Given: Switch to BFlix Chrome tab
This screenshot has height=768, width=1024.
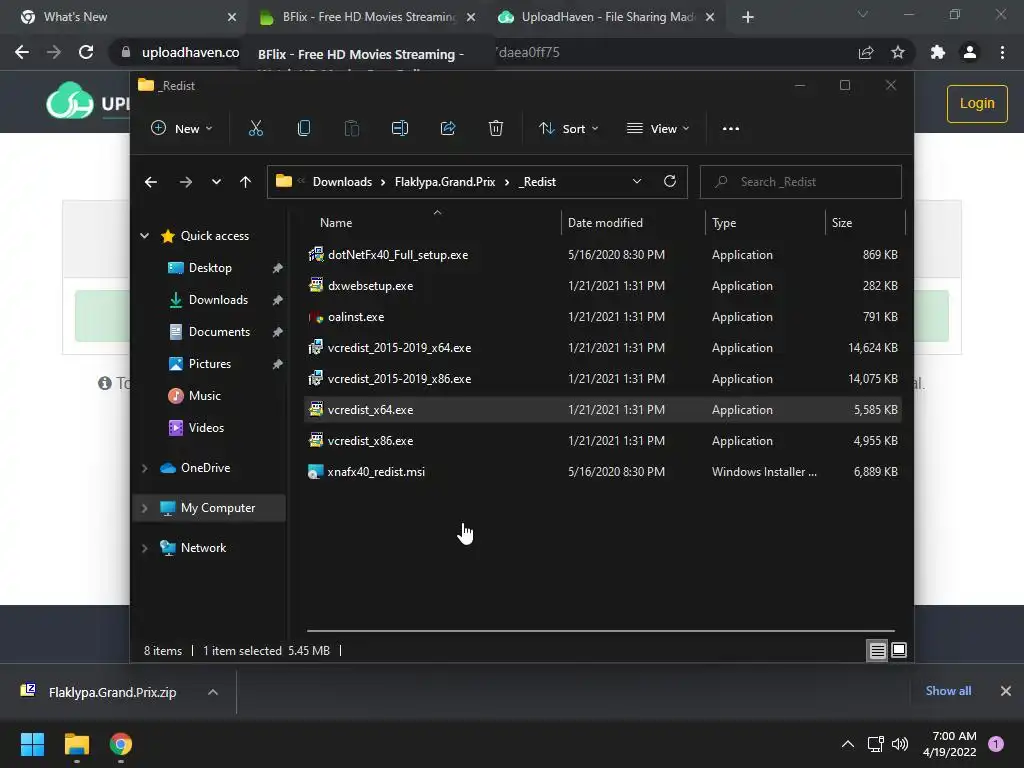Looking at the screenshot, I should coord(369,17).
